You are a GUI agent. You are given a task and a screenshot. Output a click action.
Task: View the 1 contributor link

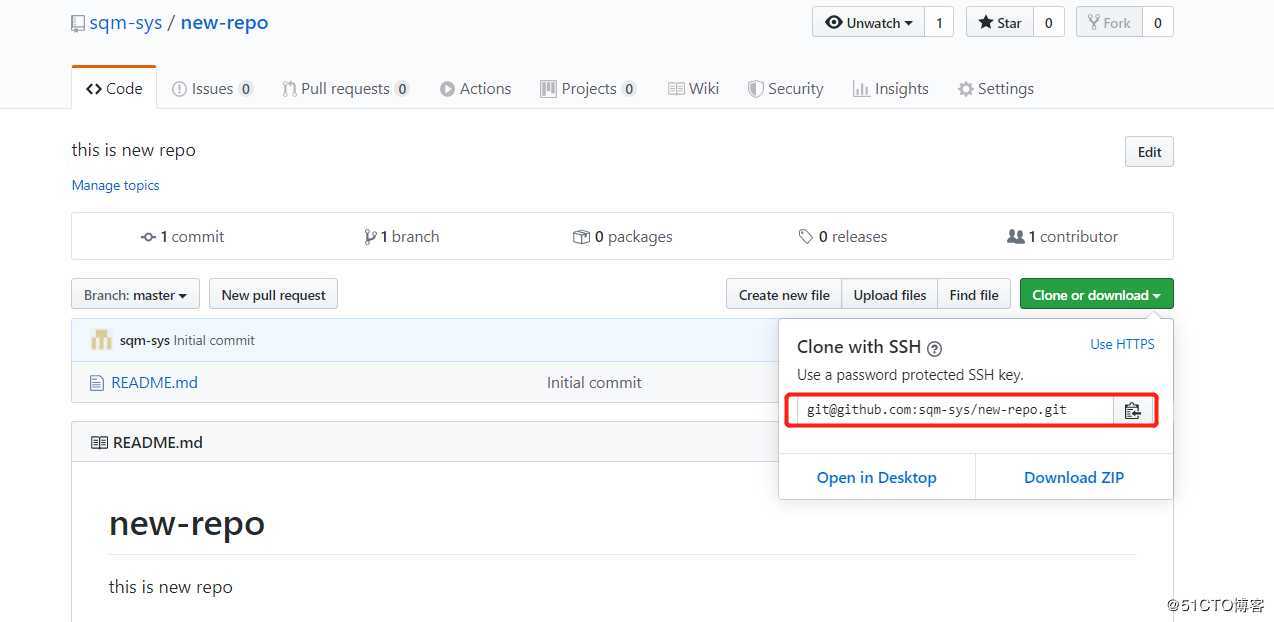coord(1062,237)
